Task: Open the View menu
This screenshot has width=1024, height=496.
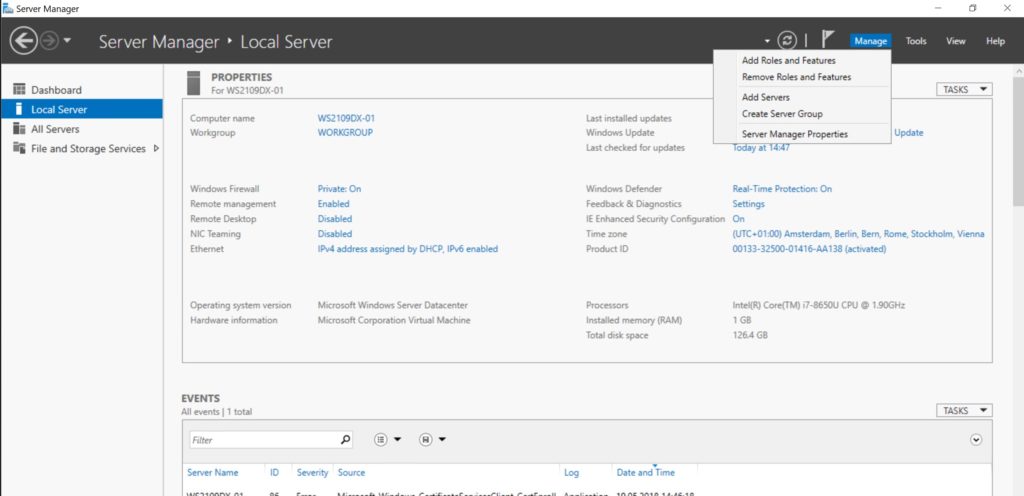Action: pyautogui.click(x=955, y=41)
